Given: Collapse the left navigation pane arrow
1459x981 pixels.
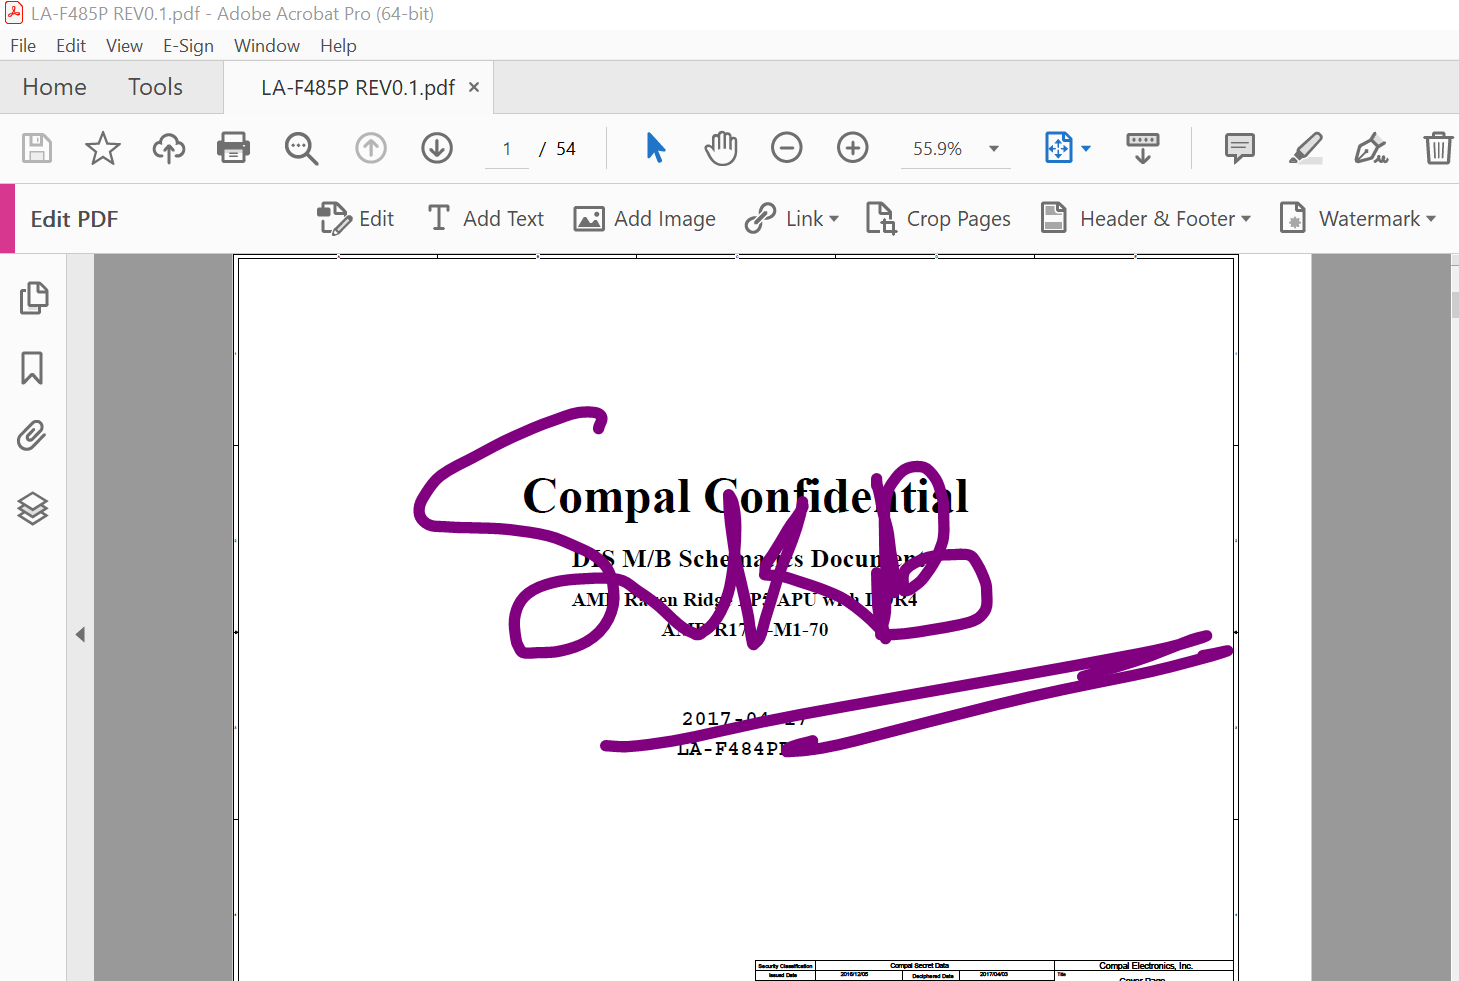Looking at the screenshot, I should (x=80, y=634).
